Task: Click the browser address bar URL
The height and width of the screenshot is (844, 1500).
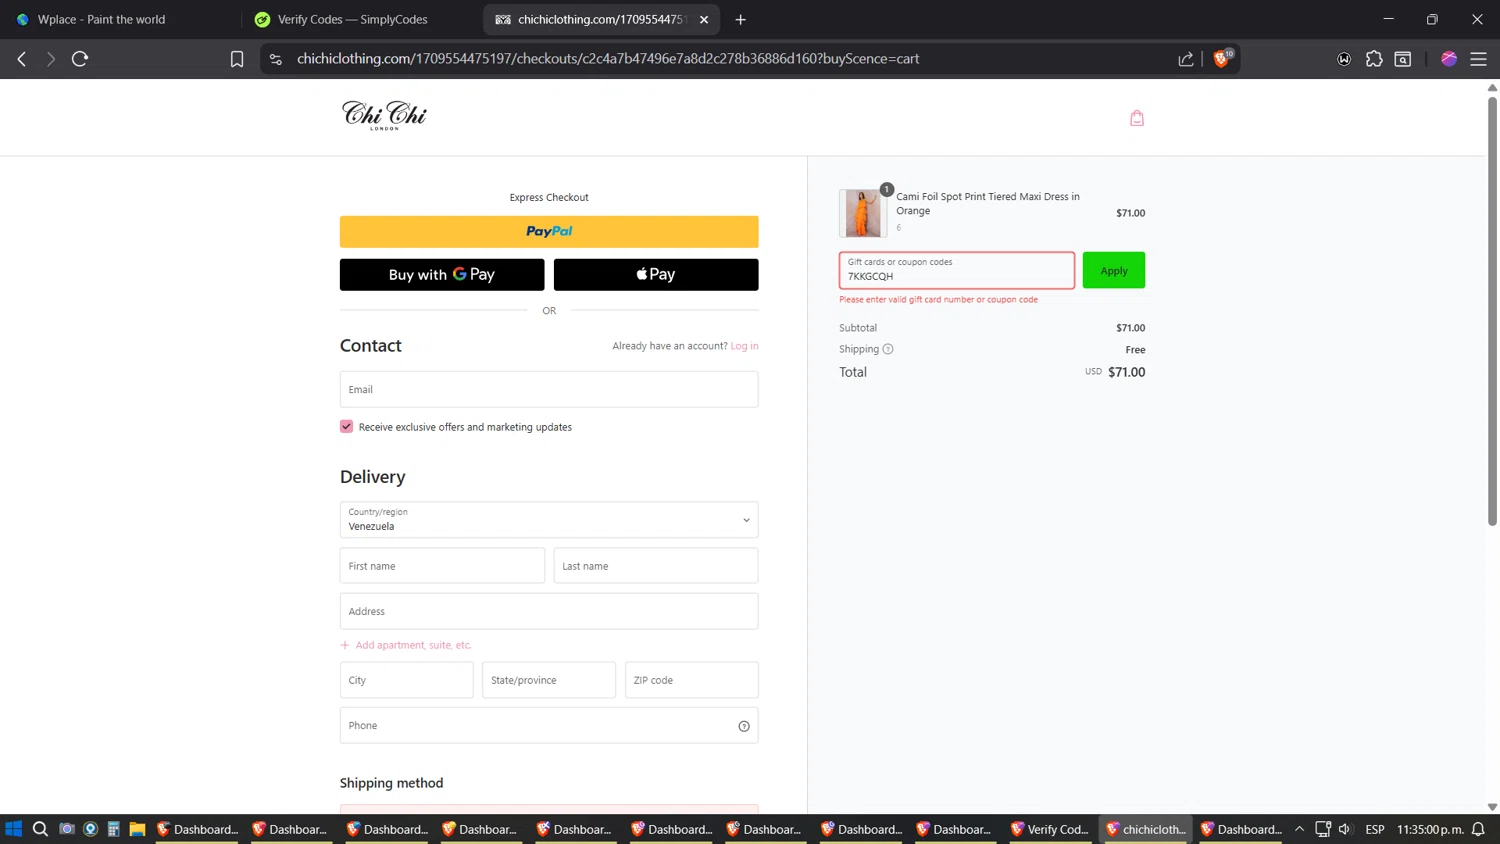Action: (x=608, y=59)
